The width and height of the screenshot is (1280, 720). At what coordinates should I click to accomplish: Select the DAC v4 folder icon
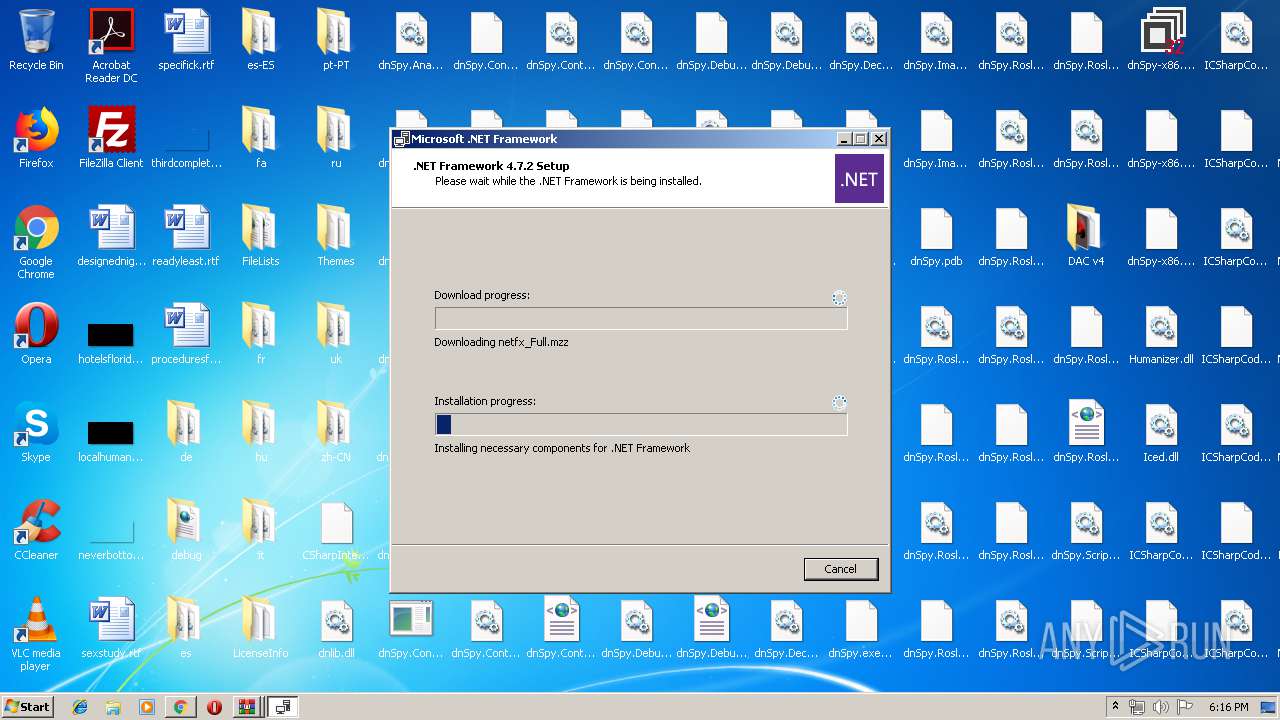1086,237
